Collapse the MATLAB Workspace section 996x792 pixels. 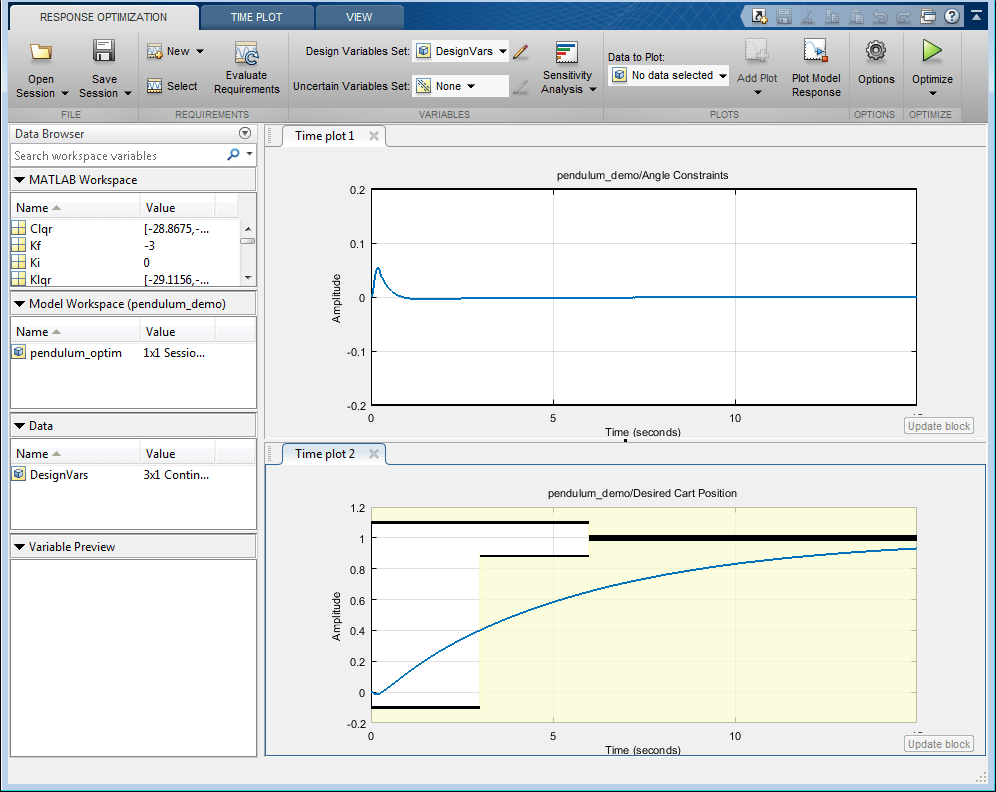coord(20,180)
